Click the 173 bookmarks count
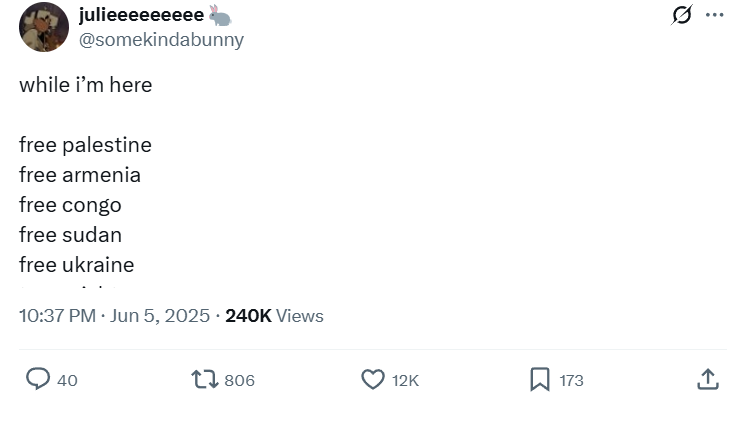 [571, 380]
